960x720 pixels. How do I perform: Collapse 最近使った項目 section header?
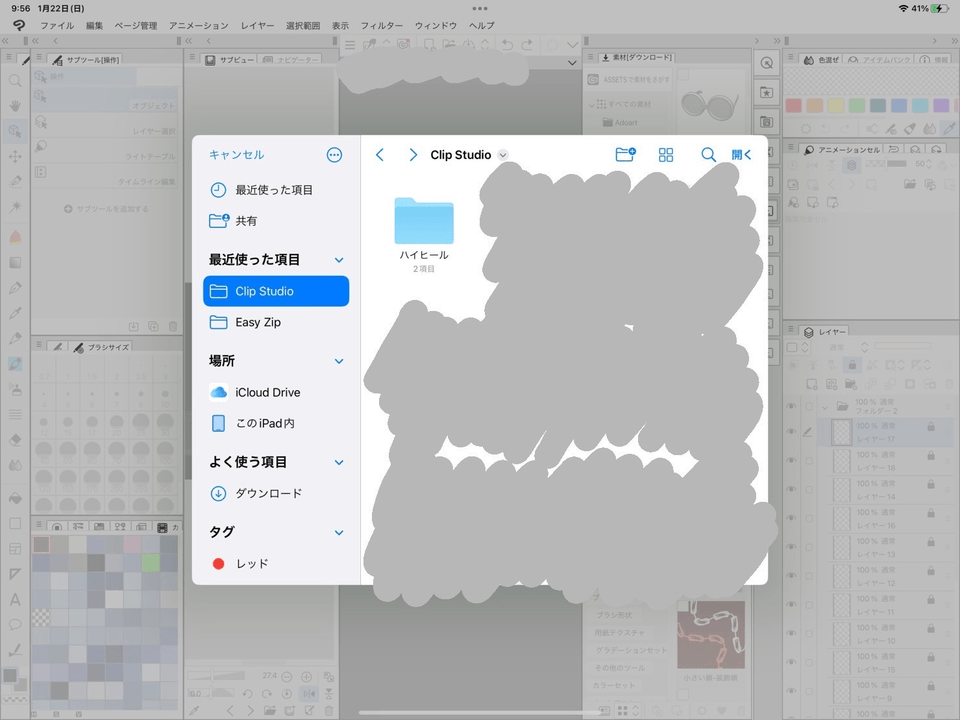339,260
